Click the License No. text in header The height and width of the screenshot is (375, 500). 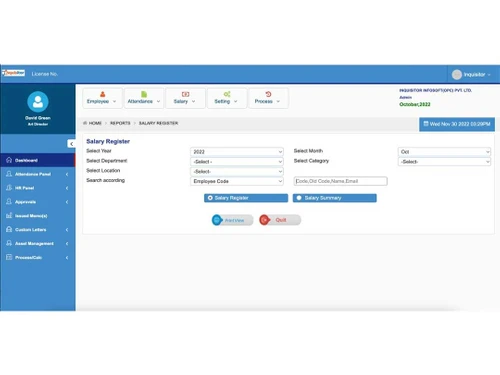[x=45, y=74]
